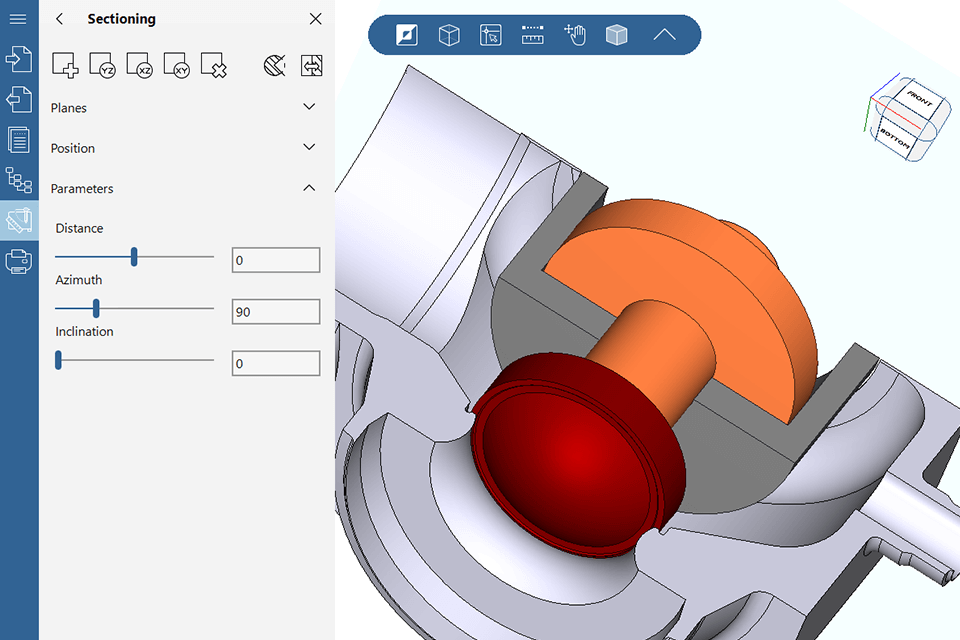Screen dimensions: 960x640
Task: Add a new section plane
Action: click(65, 66)
